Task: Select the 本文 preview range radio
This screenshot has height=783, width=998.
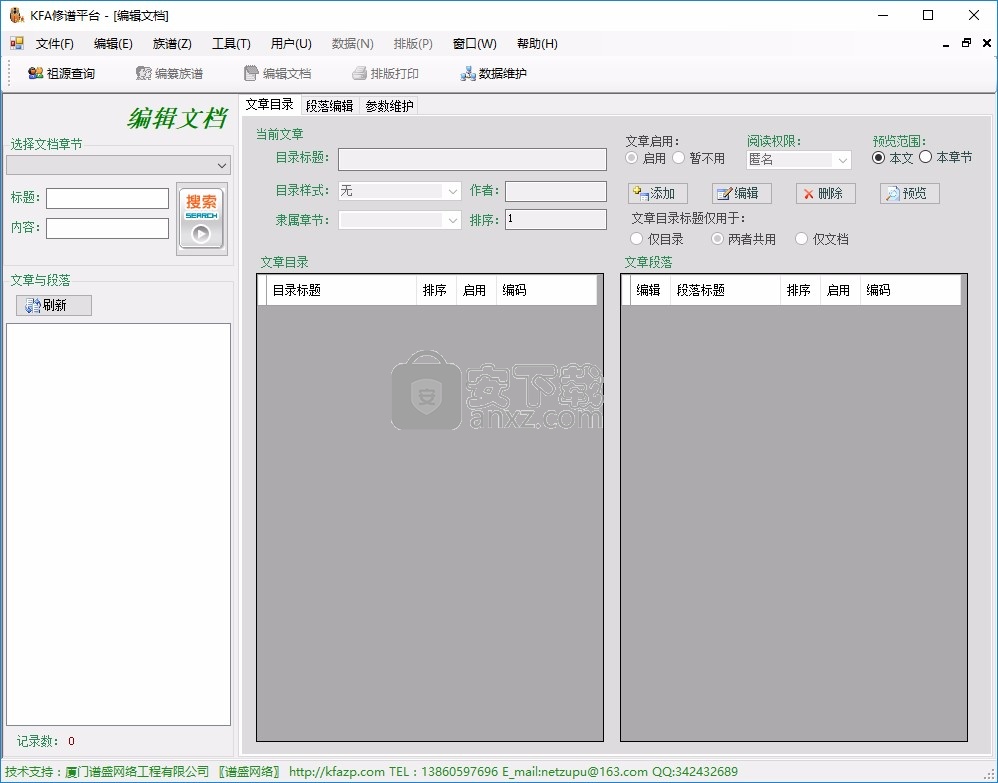Action: [x=878, y=158]
